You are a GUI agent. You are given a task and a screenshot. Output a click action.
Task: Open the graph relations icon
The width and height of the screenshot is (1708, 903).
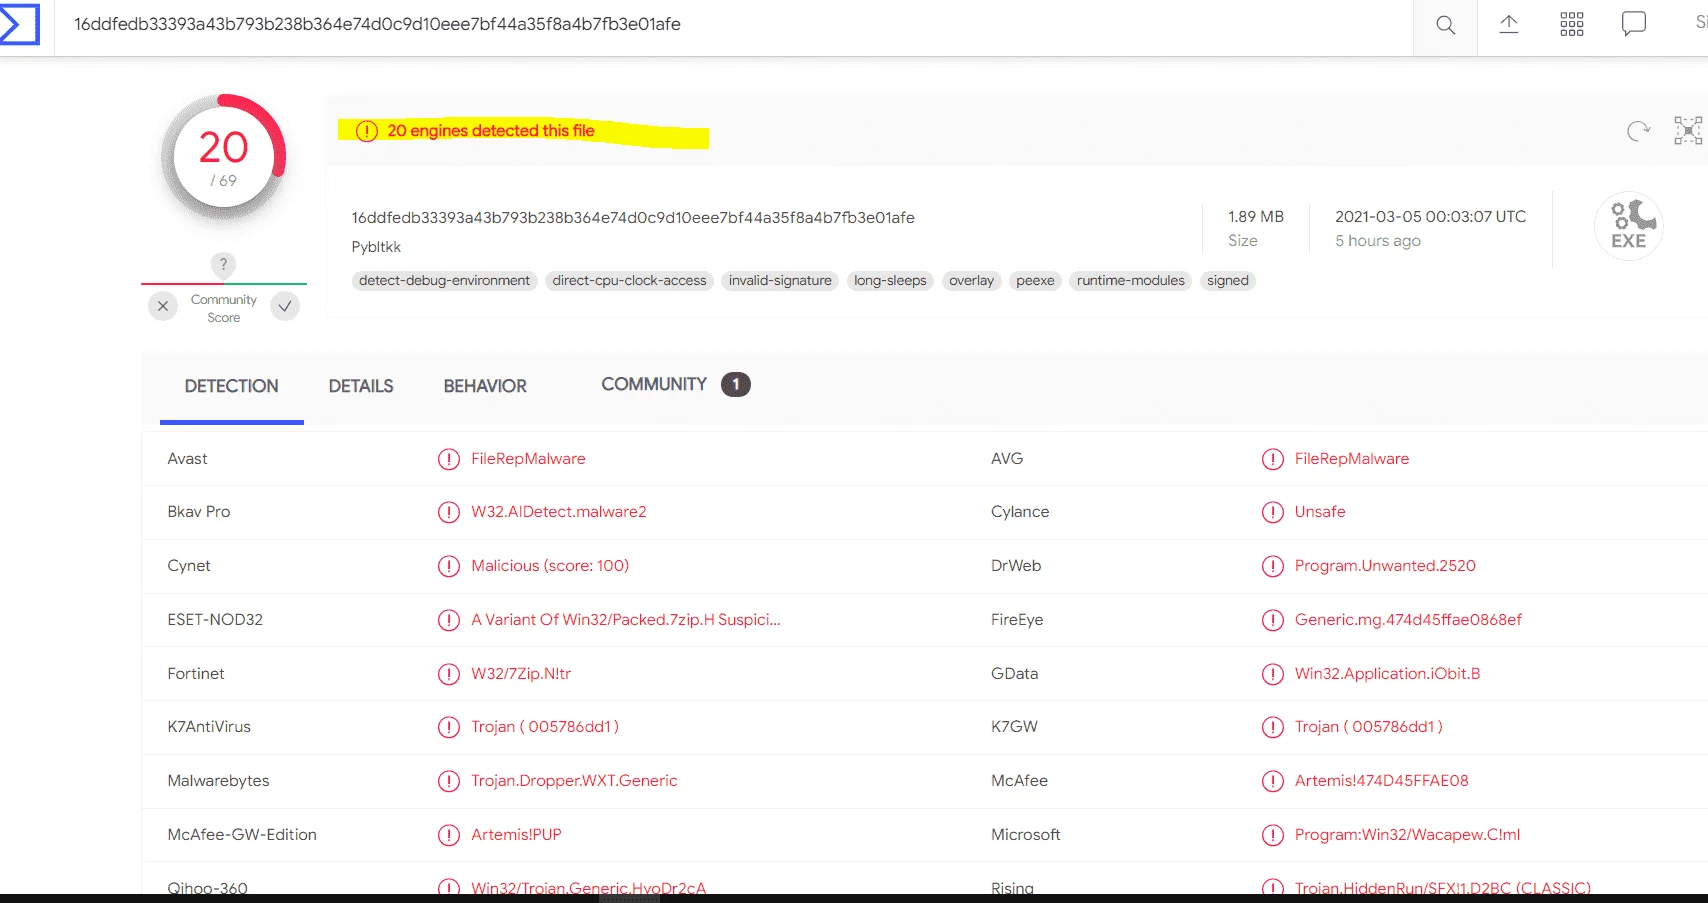click(1688, 130)
